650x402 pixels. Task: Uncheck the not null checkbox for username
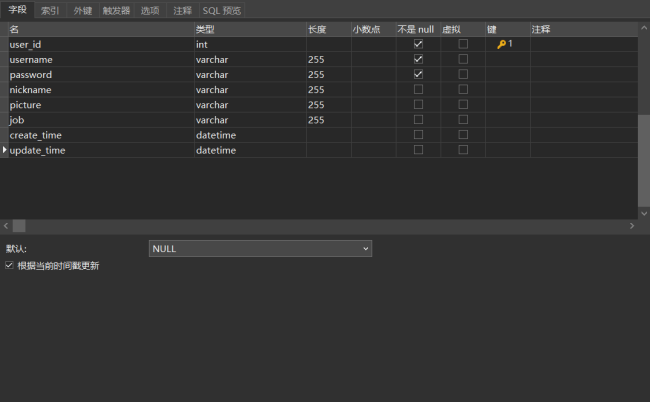[418, 59]
